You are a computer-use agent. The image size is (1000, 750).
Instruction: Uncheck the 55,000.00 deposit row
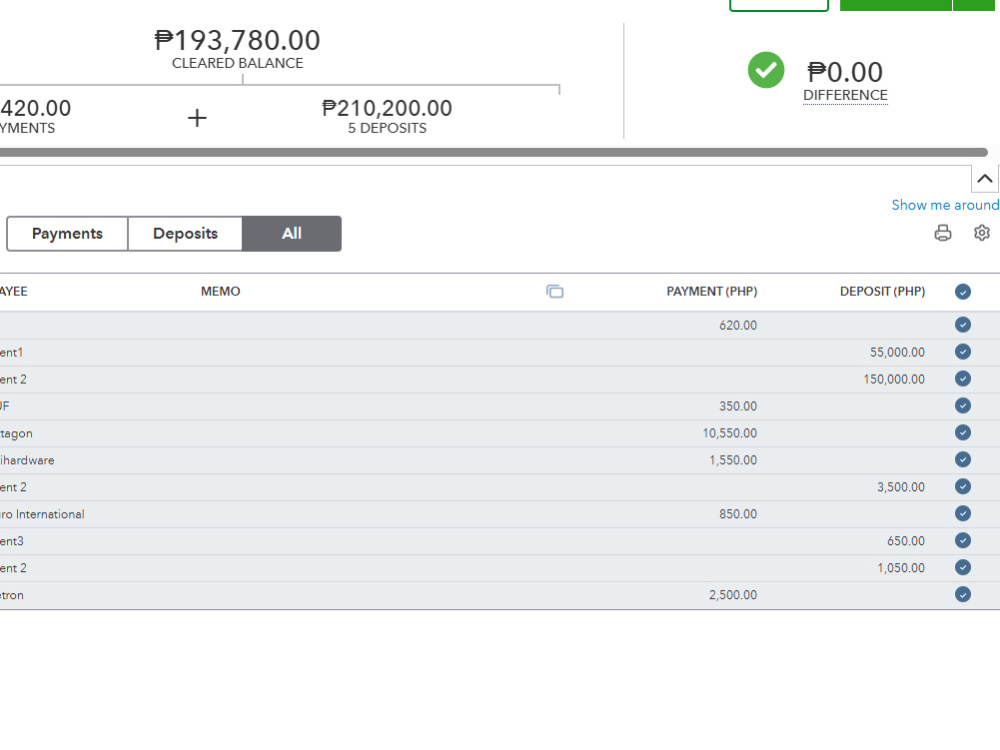963,351
